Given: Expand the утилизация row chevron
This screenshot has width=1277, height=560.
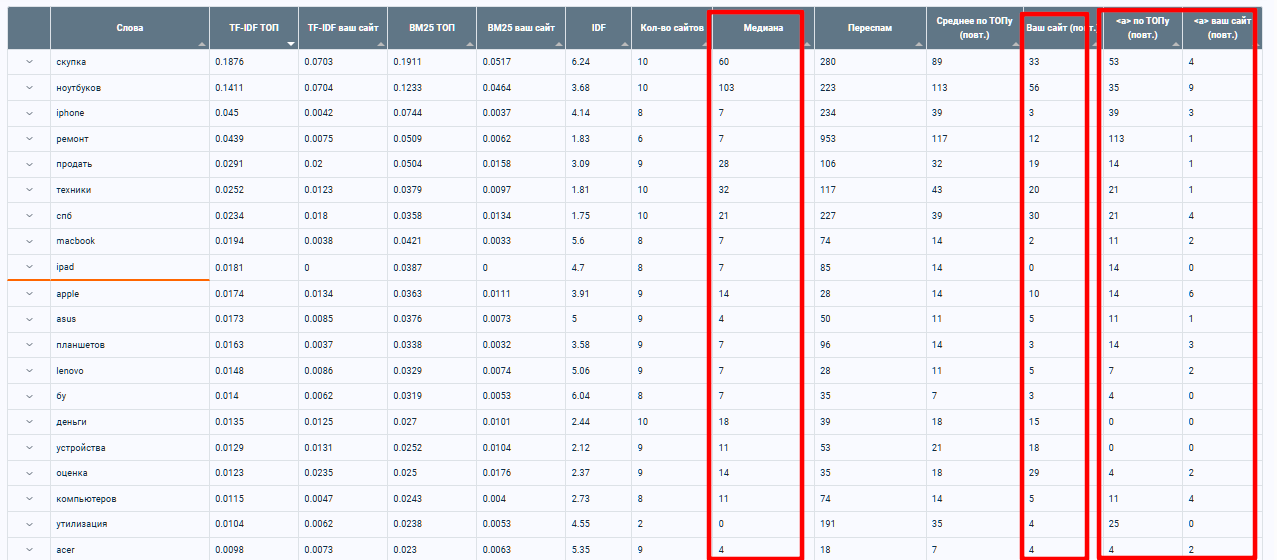Looking at the screenshot, I should coord(29,524).
